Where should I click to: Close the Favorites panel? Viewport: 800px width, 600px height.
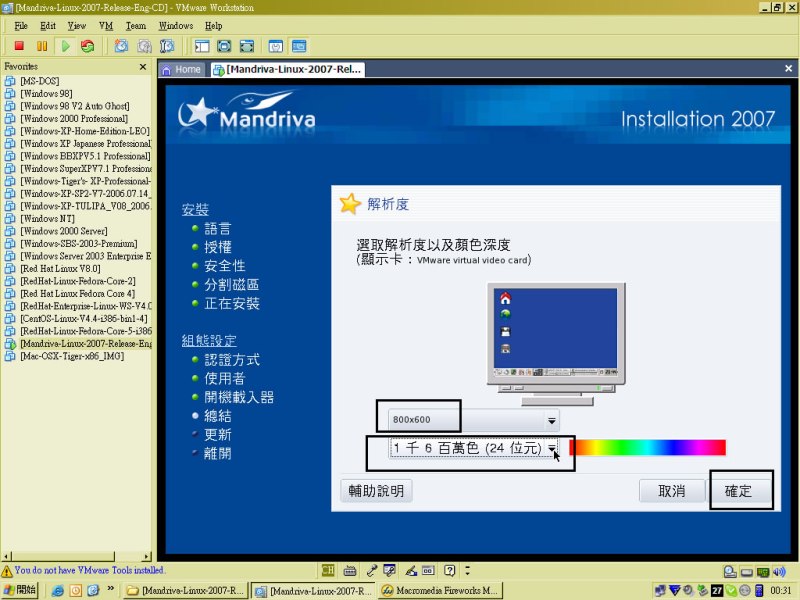point(143,67)
